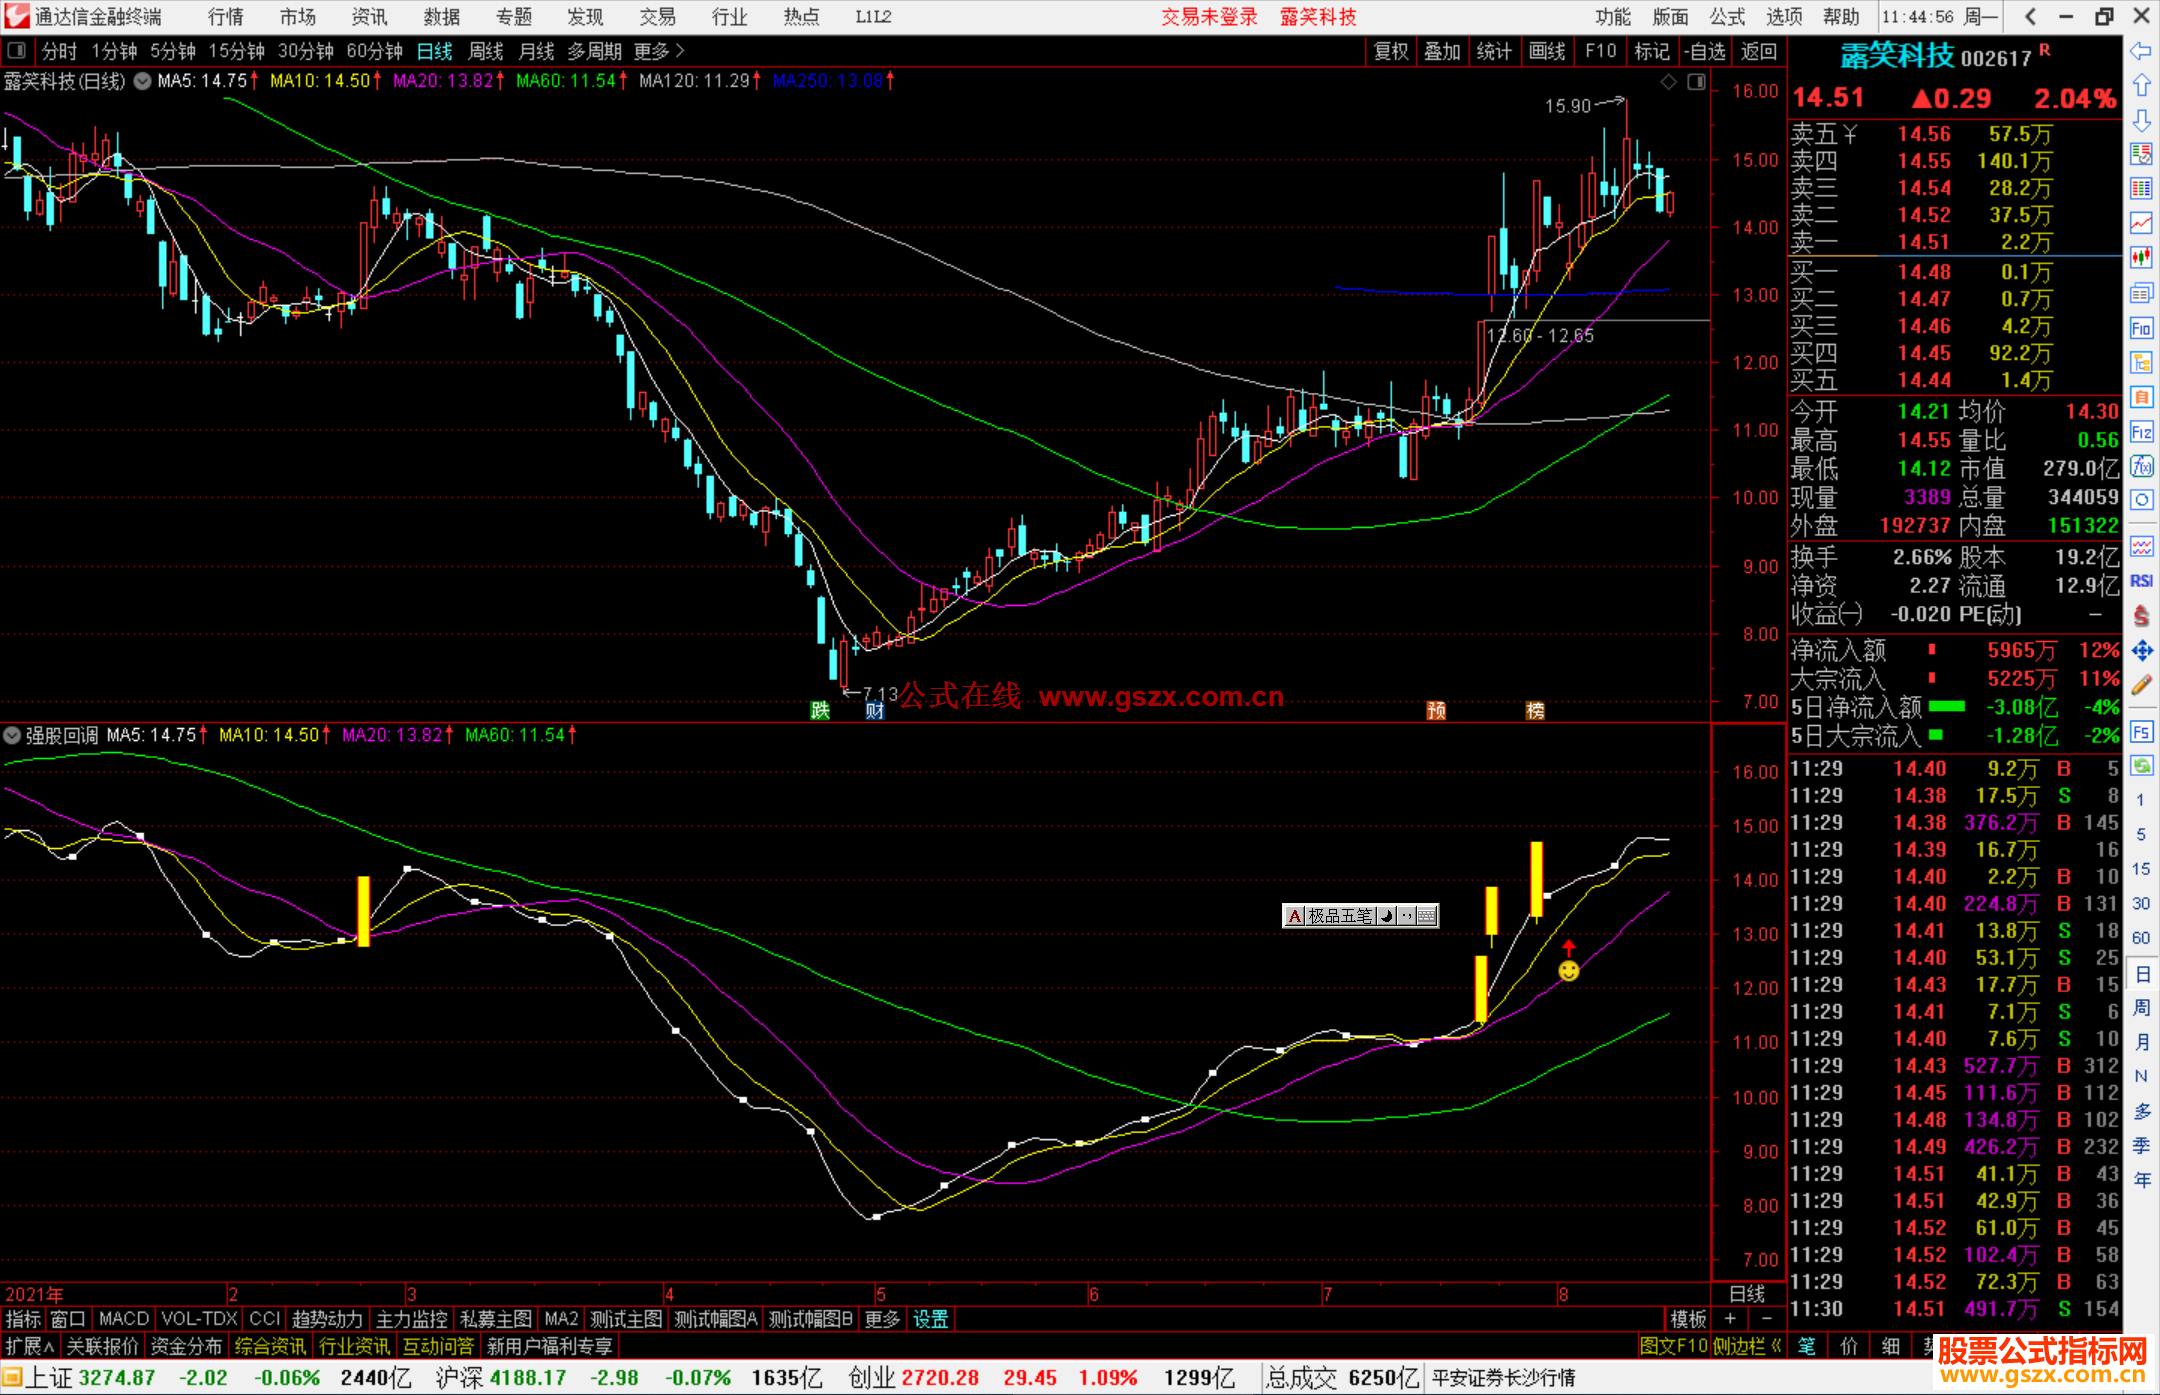Click the 跌 marker below the chart

coord(820,710)
